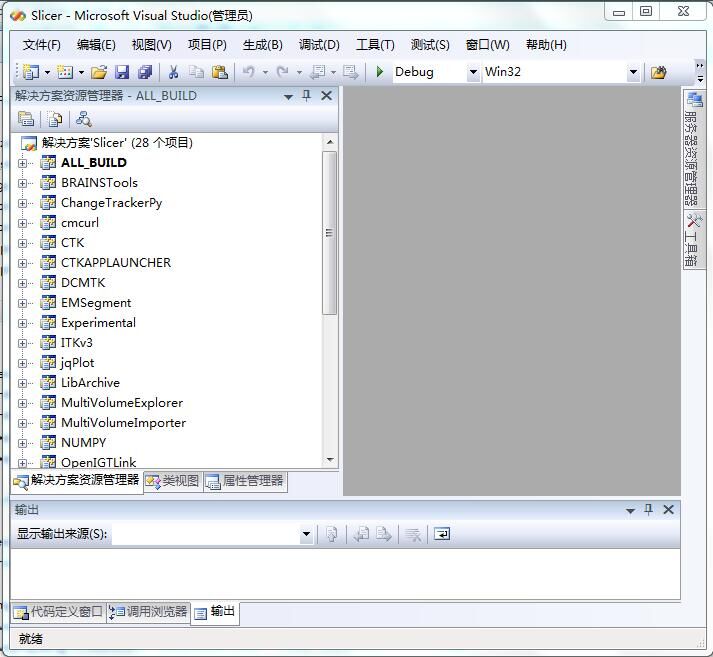Viewport: 713px width, 657px height.
Task: Click the Open File folder icon
Action: pos(99,72)
